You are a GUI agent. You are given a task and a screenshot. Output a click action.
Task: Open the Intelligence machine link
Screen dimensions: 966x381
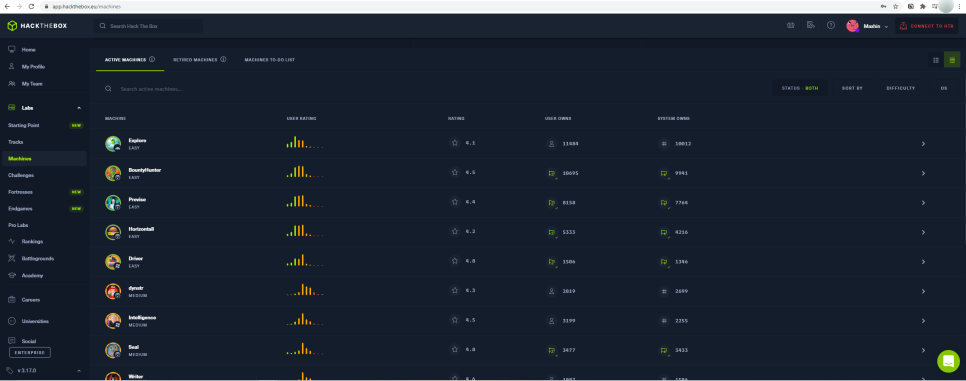[x=142, y=318]
